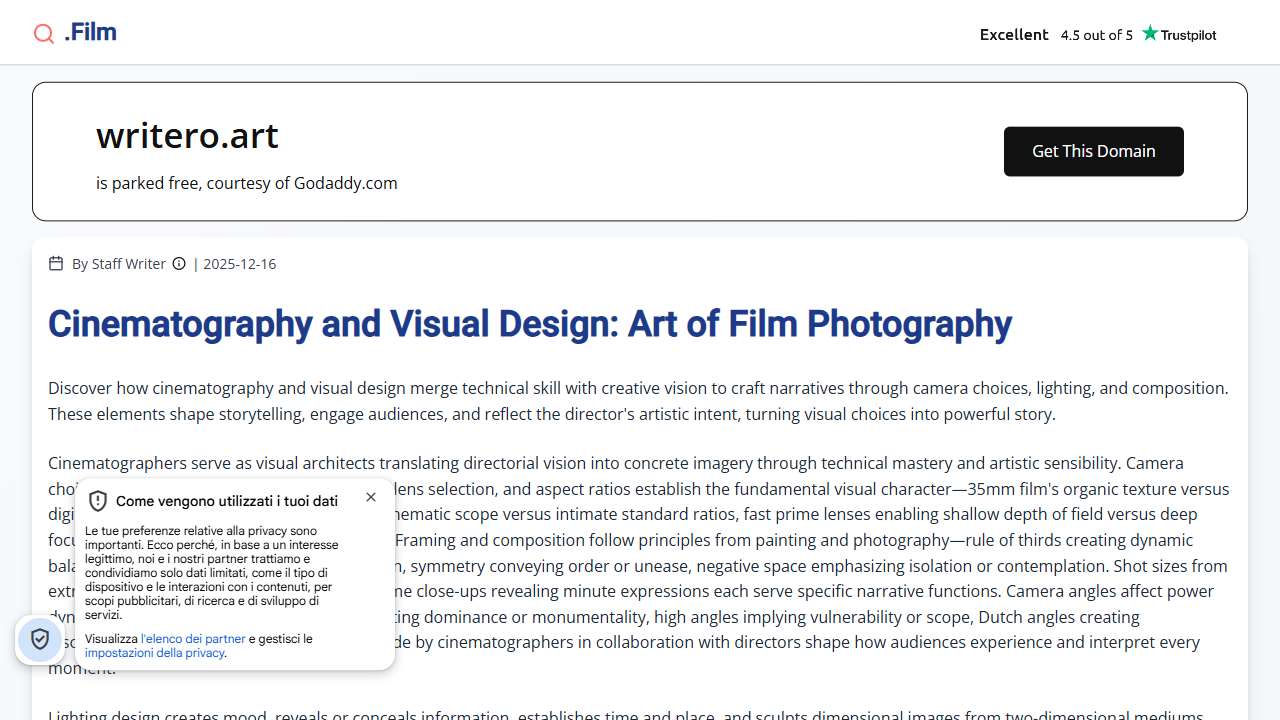Open the .Film logo link
The width and height of the screenshot is (1280, 720).
coord(90,32)
